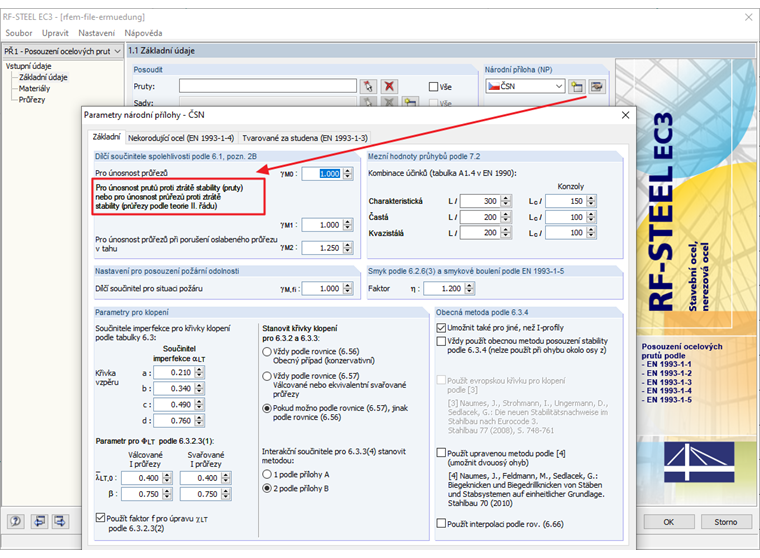The width and height of the screenshot is (760, 558).
Task: Click the Storno button in main window
Action: [x=726, y=522]
